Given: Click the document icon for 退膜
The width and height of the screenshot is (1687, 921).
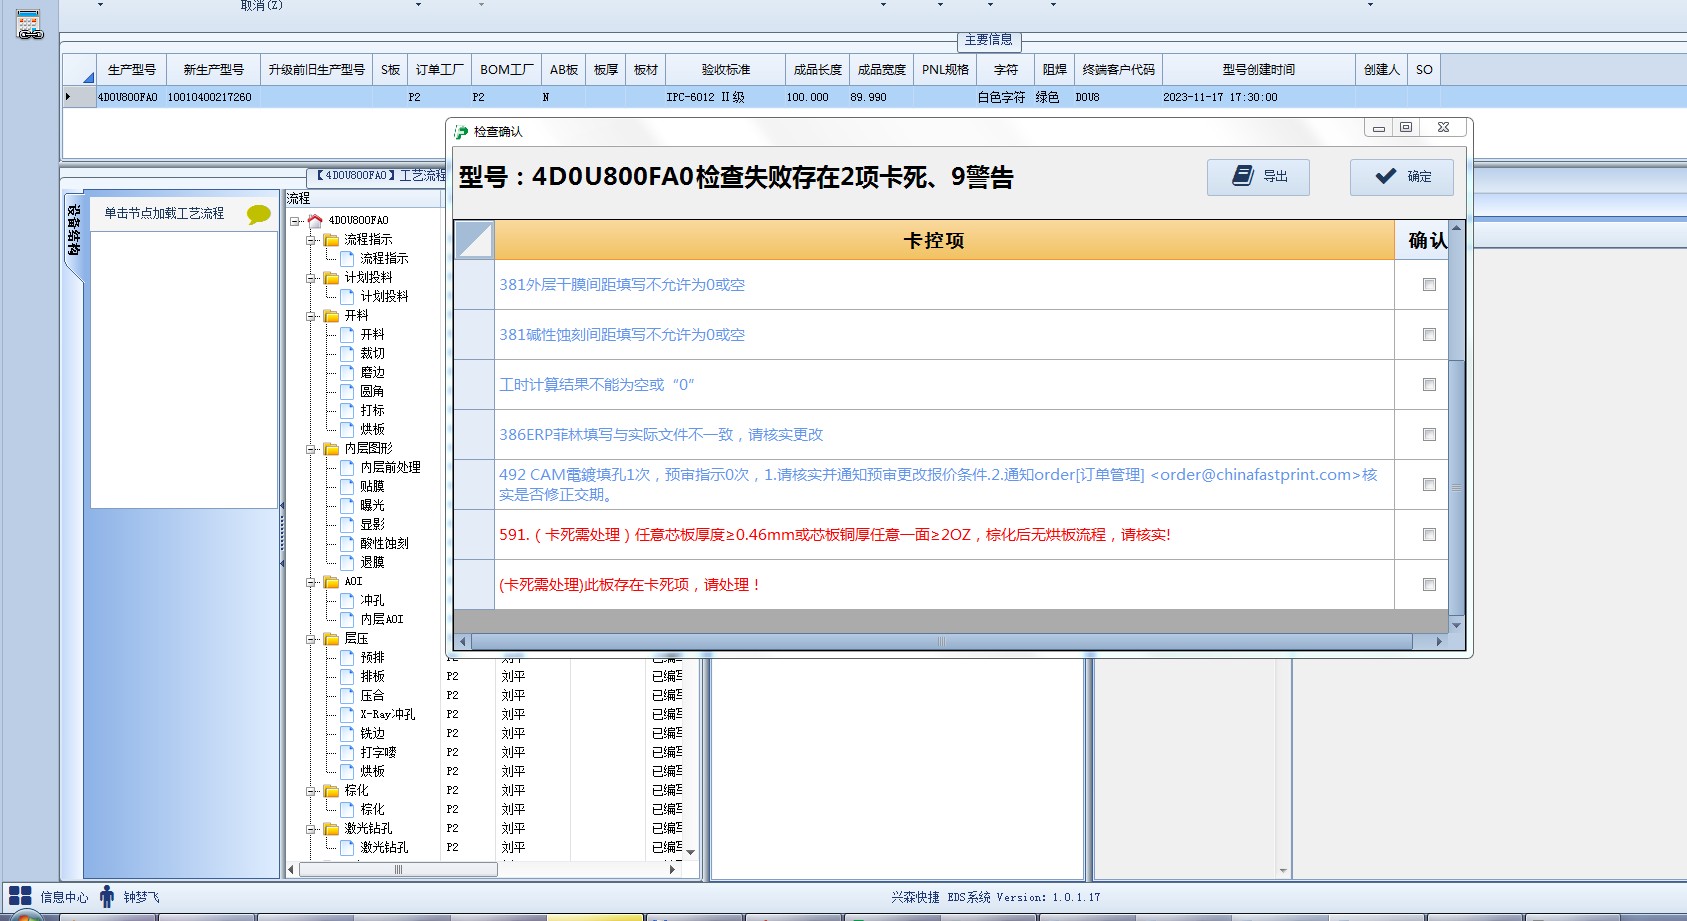Looking at the screenshot, I should pos(347,563).
